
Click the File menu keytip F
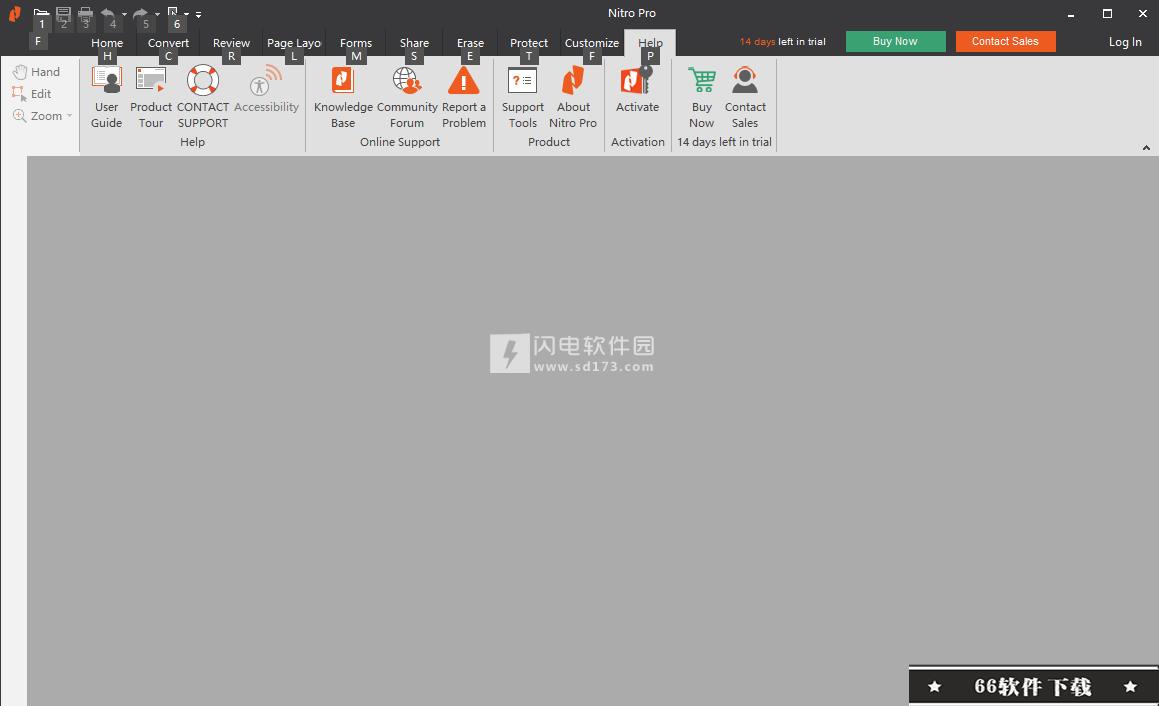[x=38, y=41]
